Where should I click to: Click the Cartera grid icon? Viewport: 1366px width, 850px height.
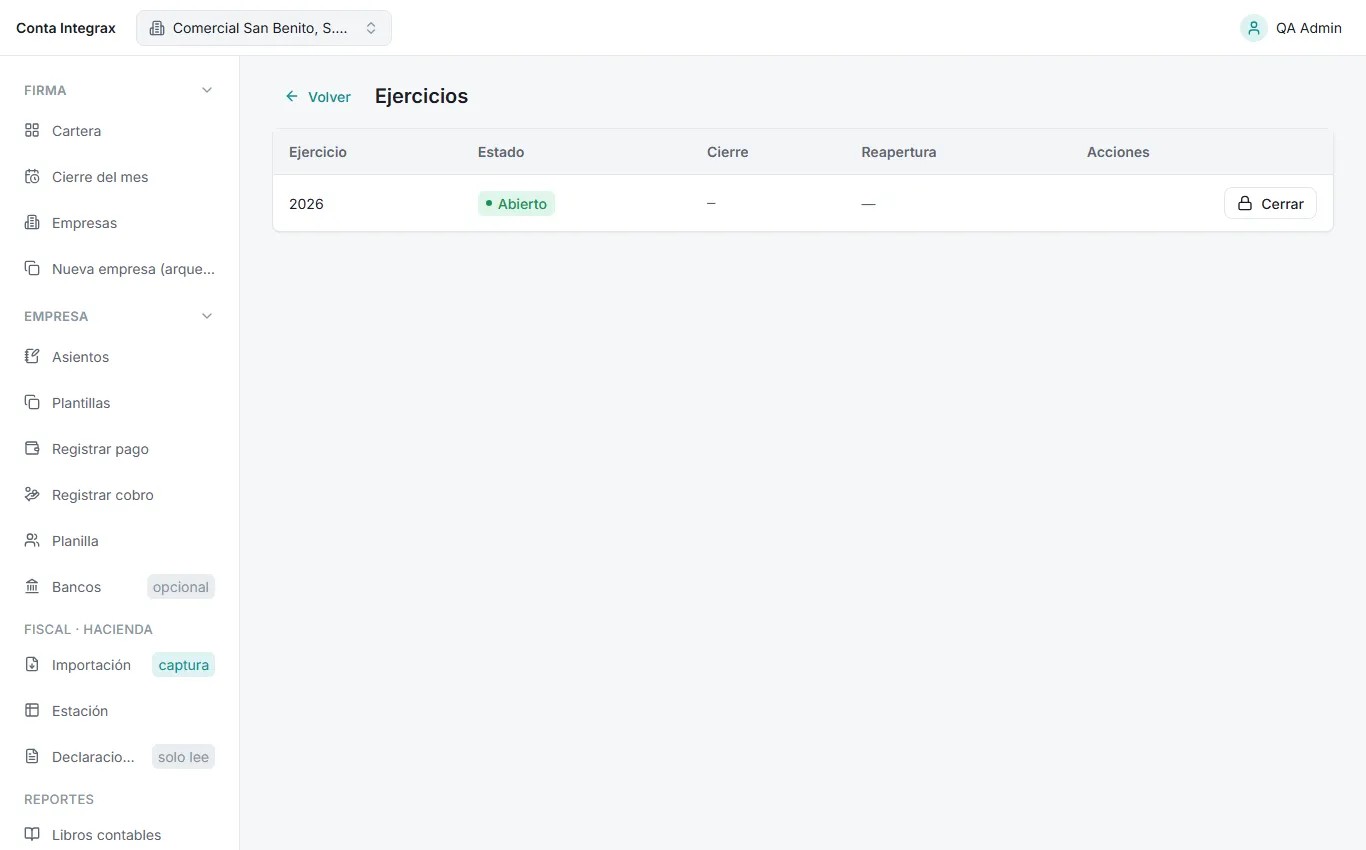click(x=32, y=131)
